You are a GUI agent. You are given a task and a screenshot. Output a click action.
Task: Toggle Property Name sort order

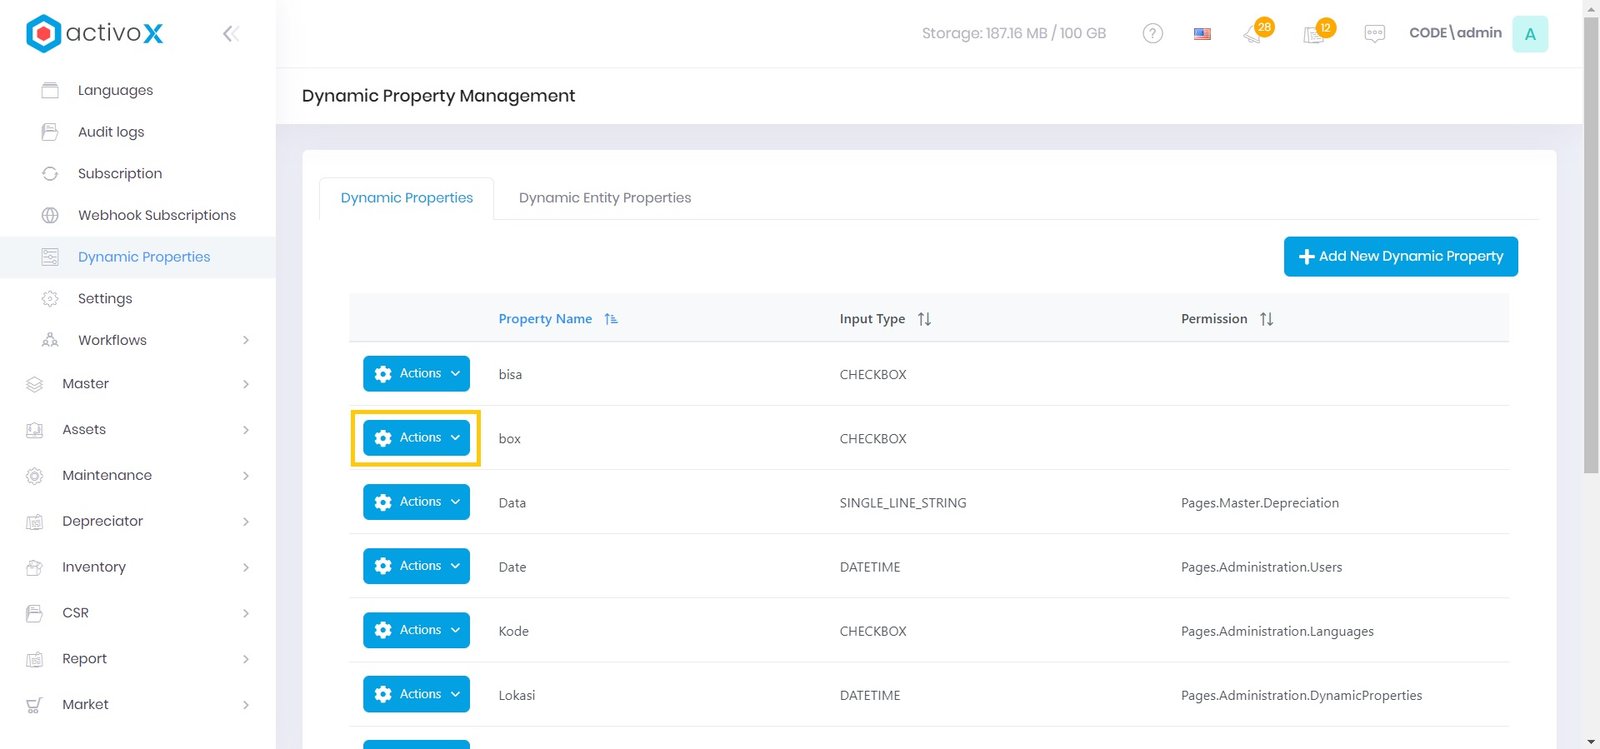tap(611, 319)
